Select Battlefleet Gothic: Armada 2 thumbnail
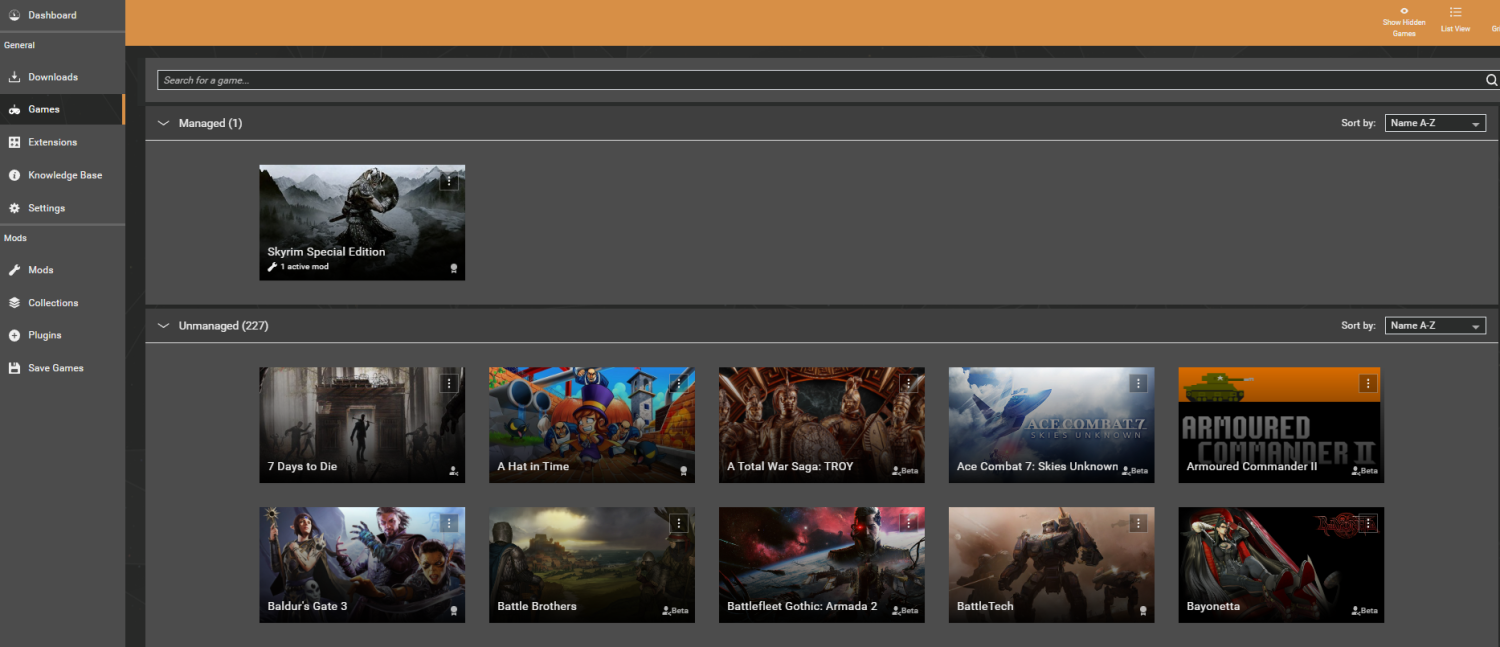Image resolution: width=1500 pixels, height=647 pixels. [822, 564]
